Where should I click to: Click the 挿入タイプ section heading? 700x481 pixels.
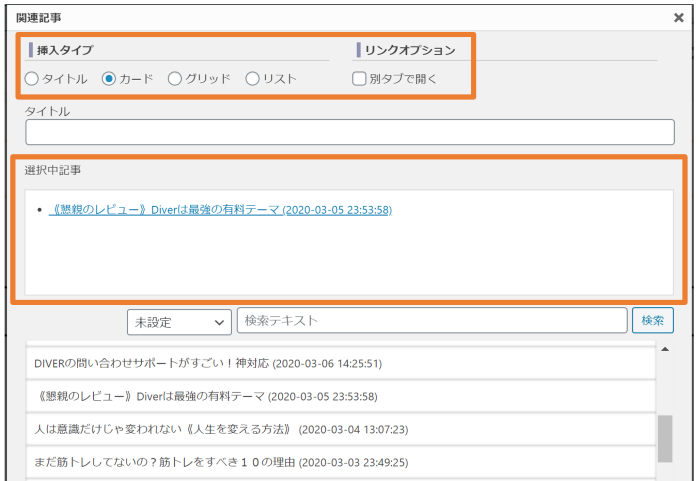[67, 50]
